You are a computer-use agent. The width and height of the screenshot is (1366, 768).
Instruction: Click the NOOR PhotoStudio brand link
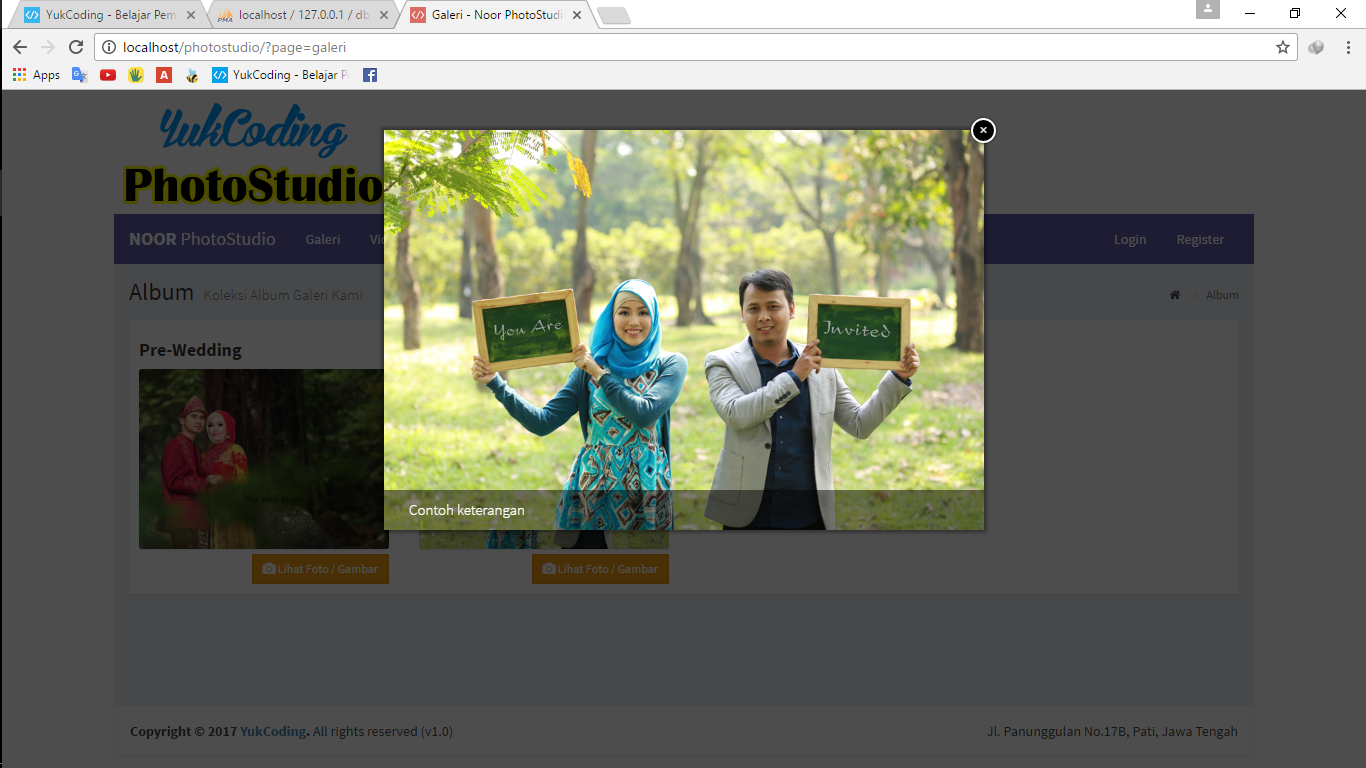click(x=202, y=239)
